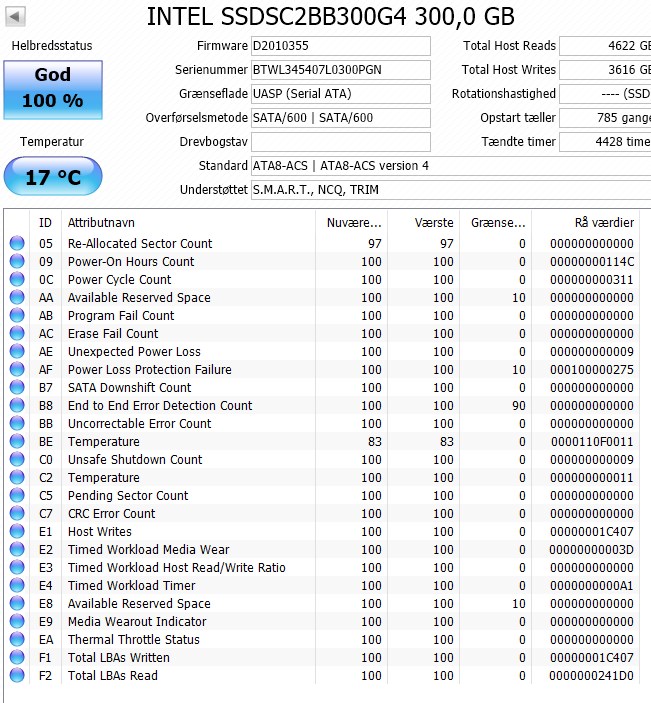Click status icon of SATA Downshift Count row
651x703 pixels.
17,387
